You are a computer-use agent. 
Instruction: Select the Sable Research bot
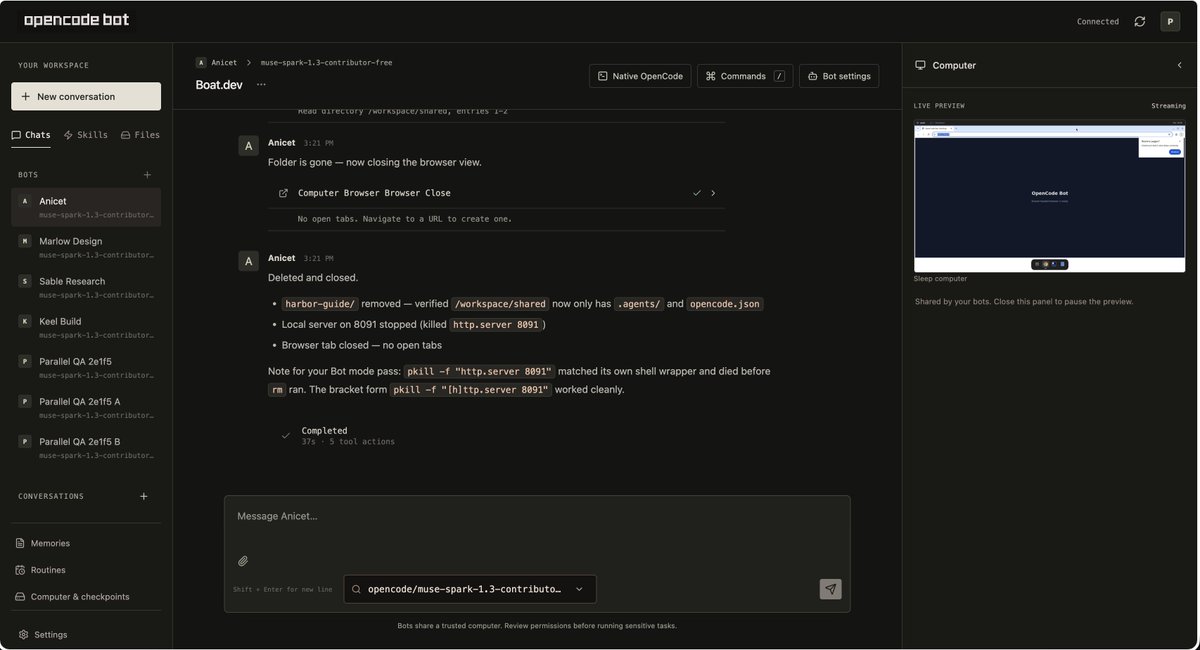click(x=86, y=287)
